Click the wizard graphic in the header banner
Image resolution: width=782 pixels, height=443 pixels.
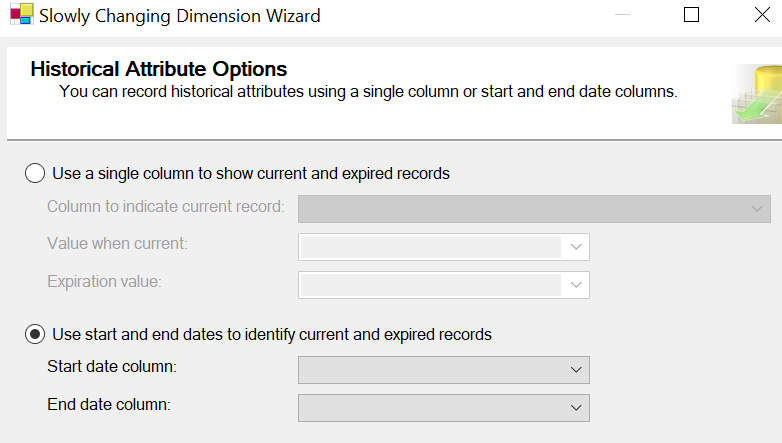pyautogui.click(x=757, y=94)
